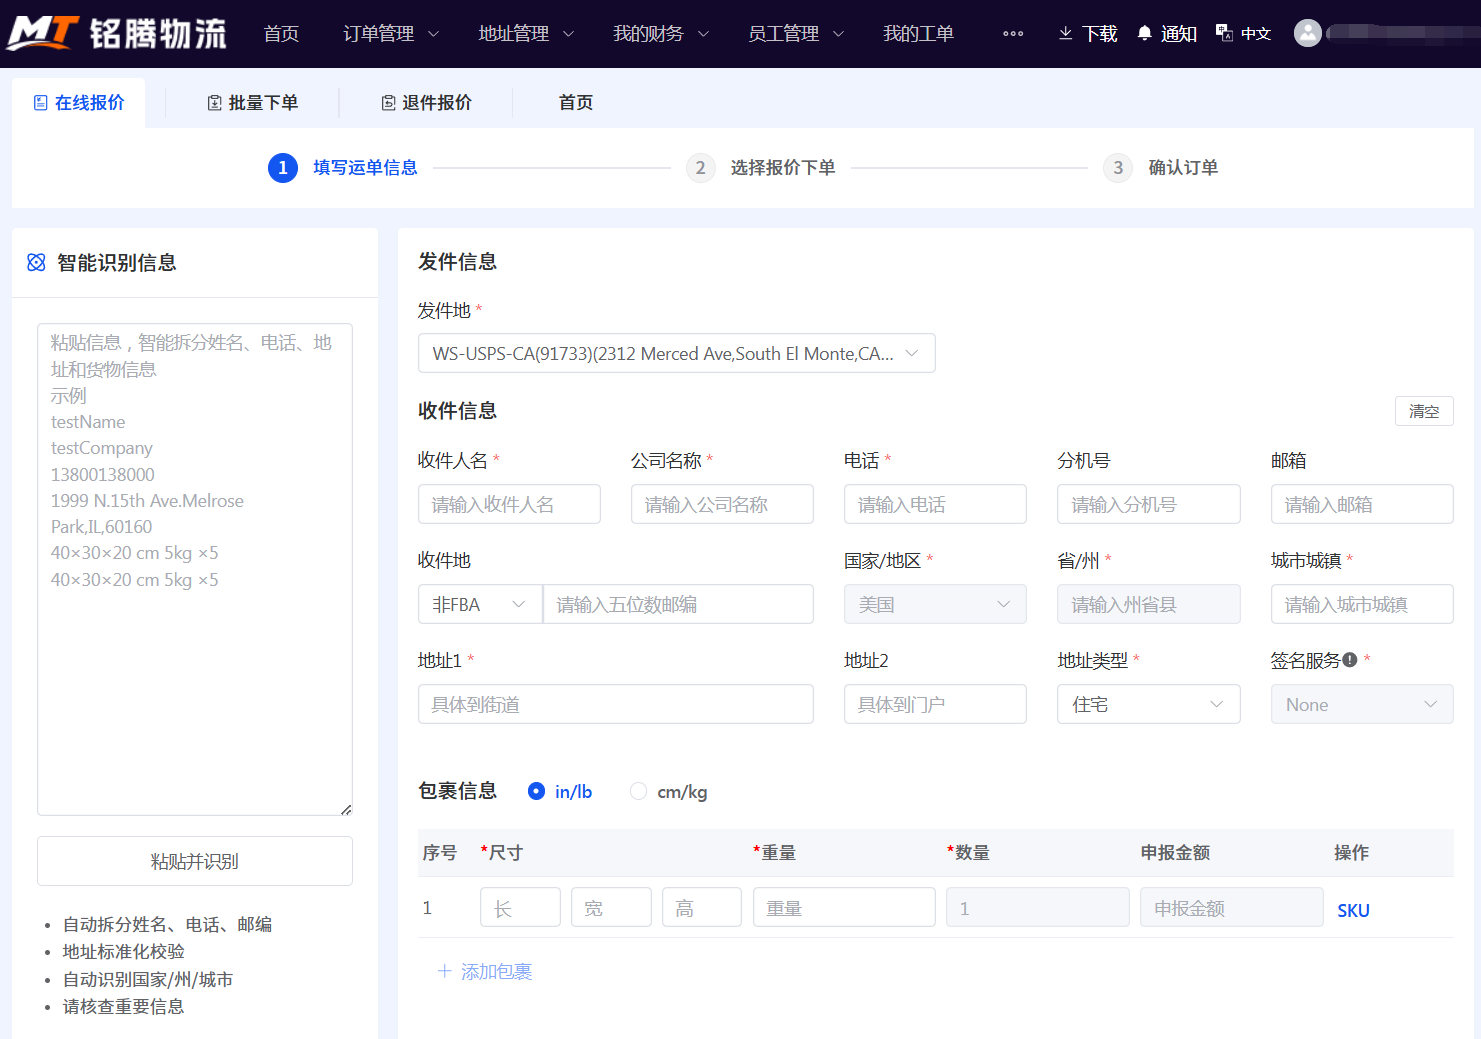Click the 地址1 street input field
The image size is (1481, 1039).
[x=616, y=704]
